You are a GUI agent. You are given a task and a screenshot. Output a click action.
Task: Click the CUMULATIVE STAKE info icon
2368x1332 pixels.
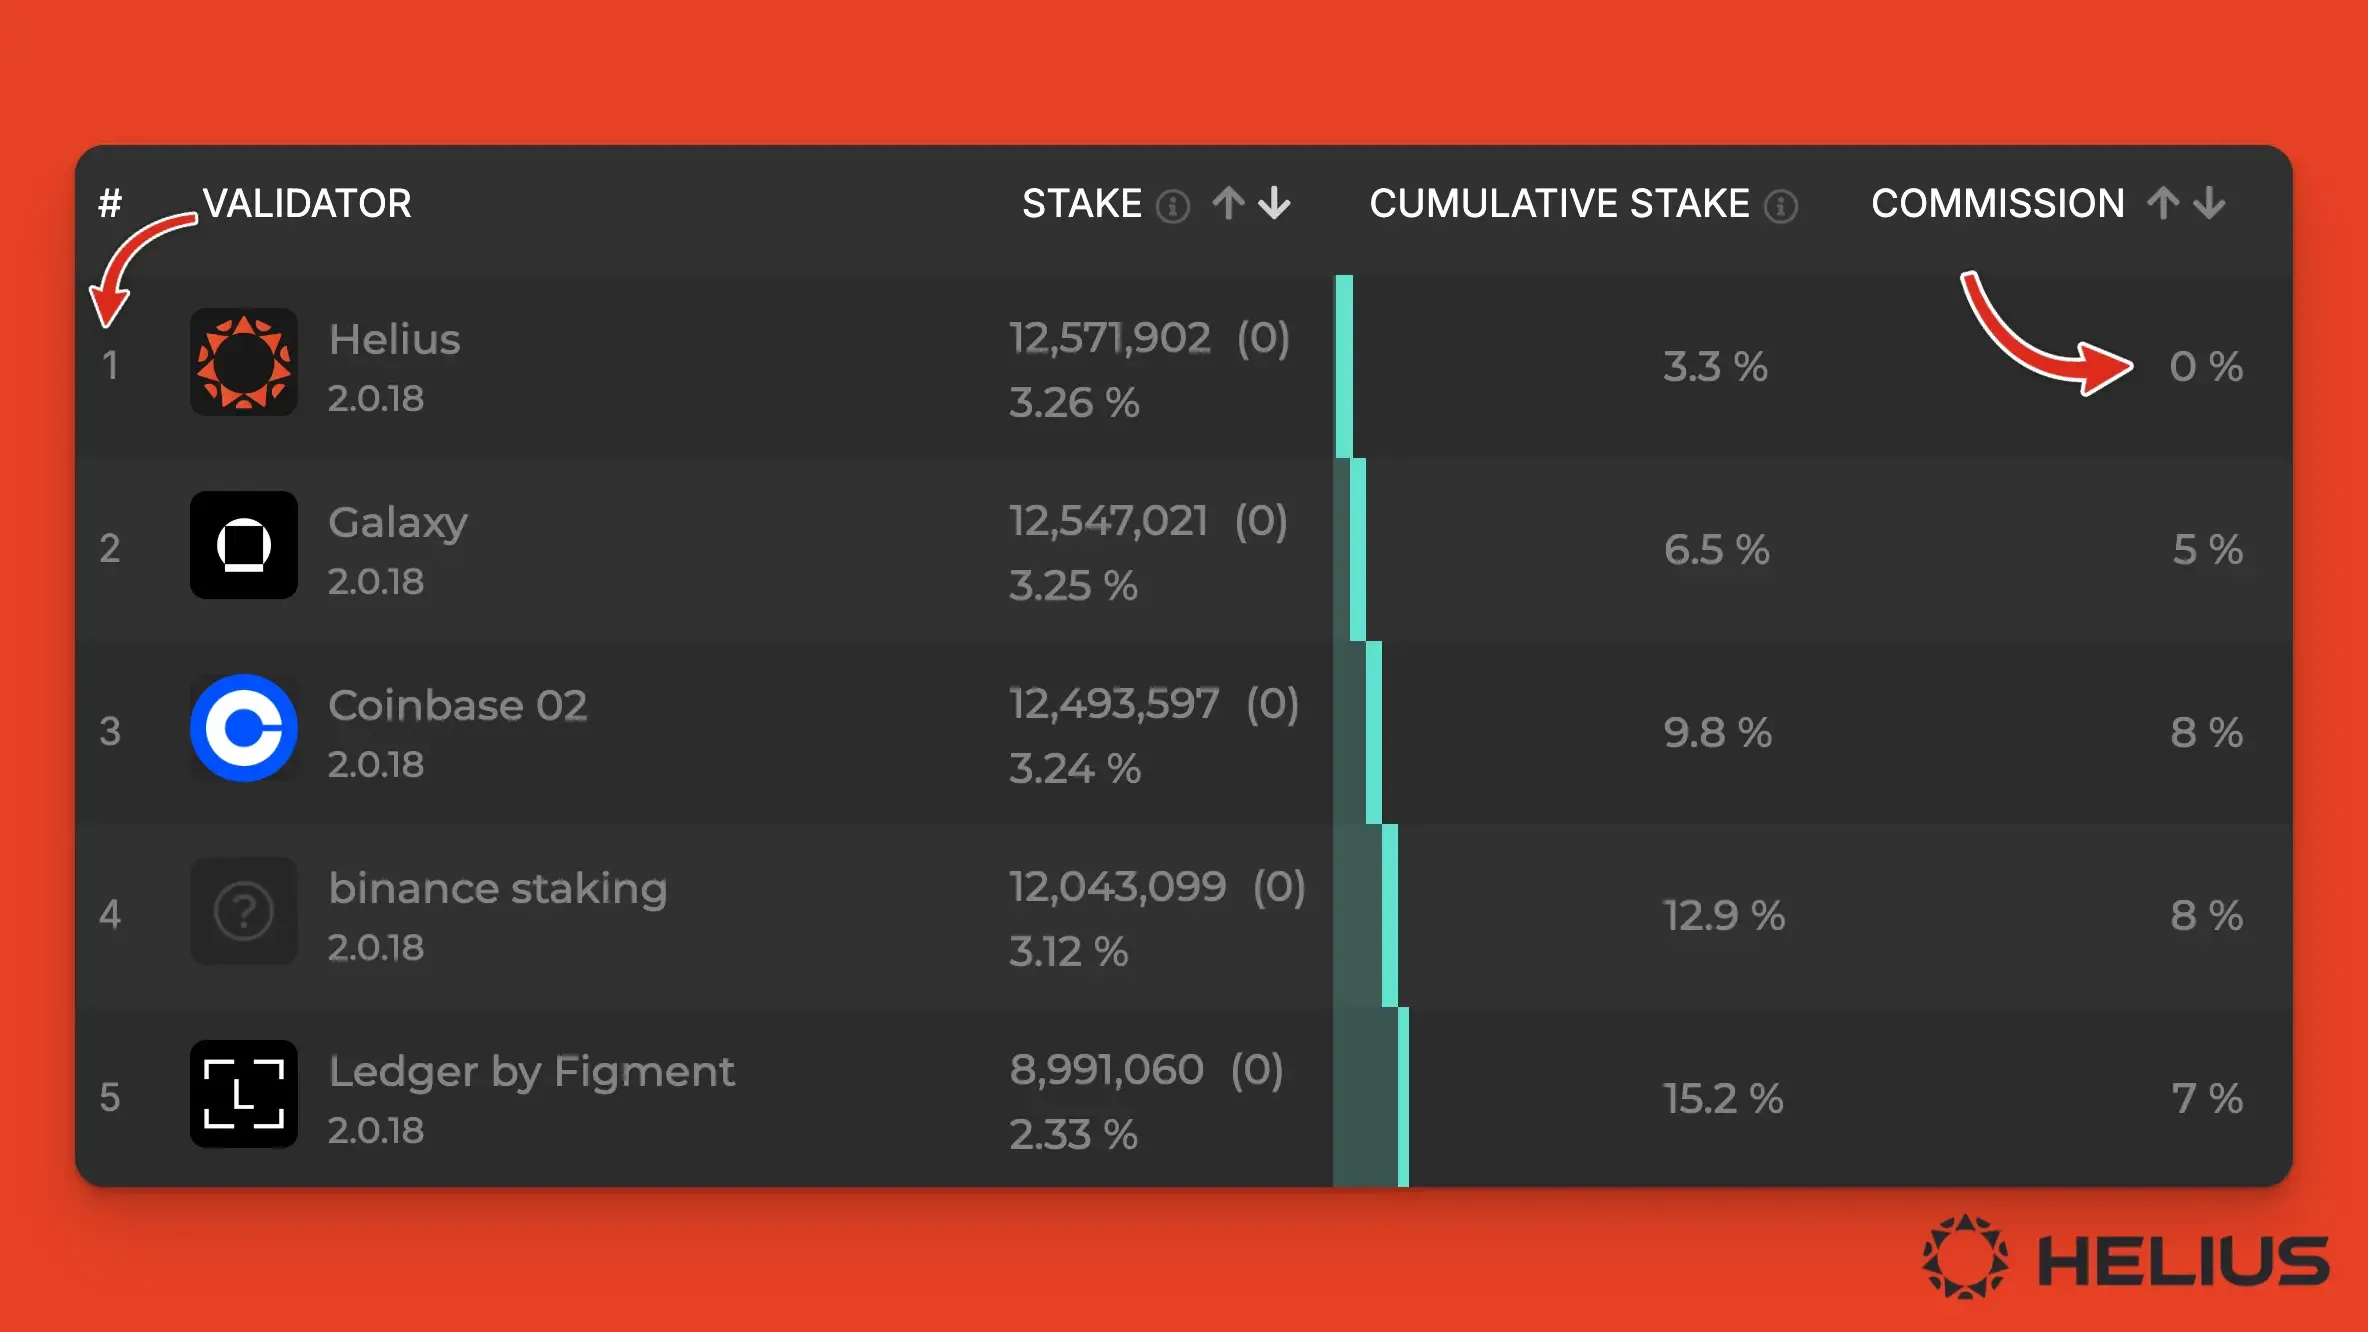click(1781, 206)
